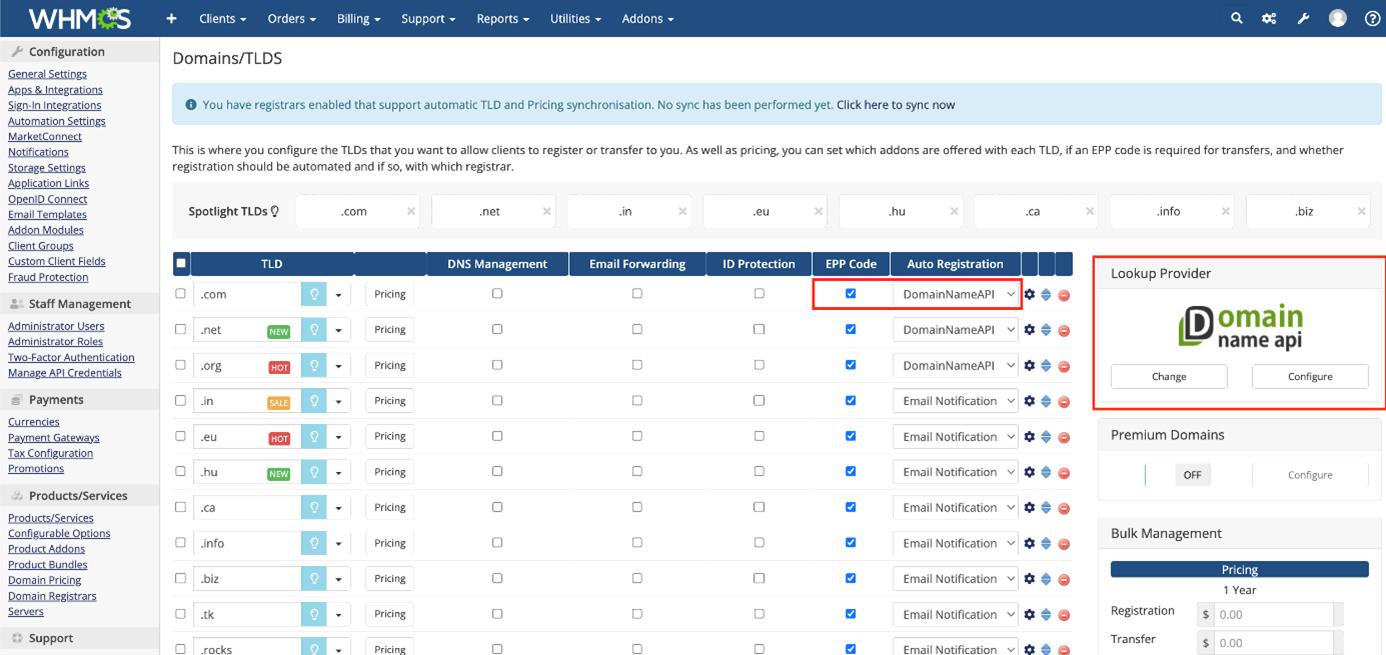1386x655 pixels.
Task: Click the red delete icon for .com row
Action: click(1064, 295)
